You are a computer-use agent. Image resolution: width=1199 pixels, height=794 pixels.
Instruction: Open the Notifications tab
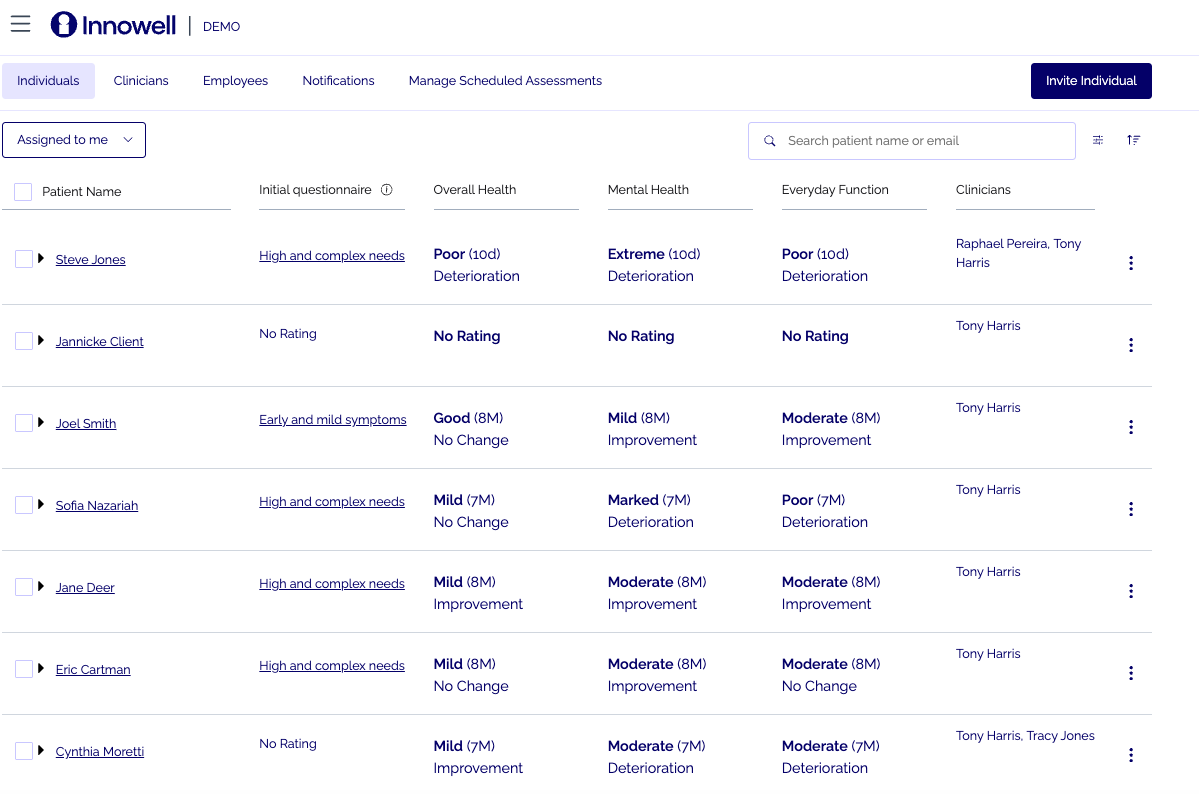338,81
